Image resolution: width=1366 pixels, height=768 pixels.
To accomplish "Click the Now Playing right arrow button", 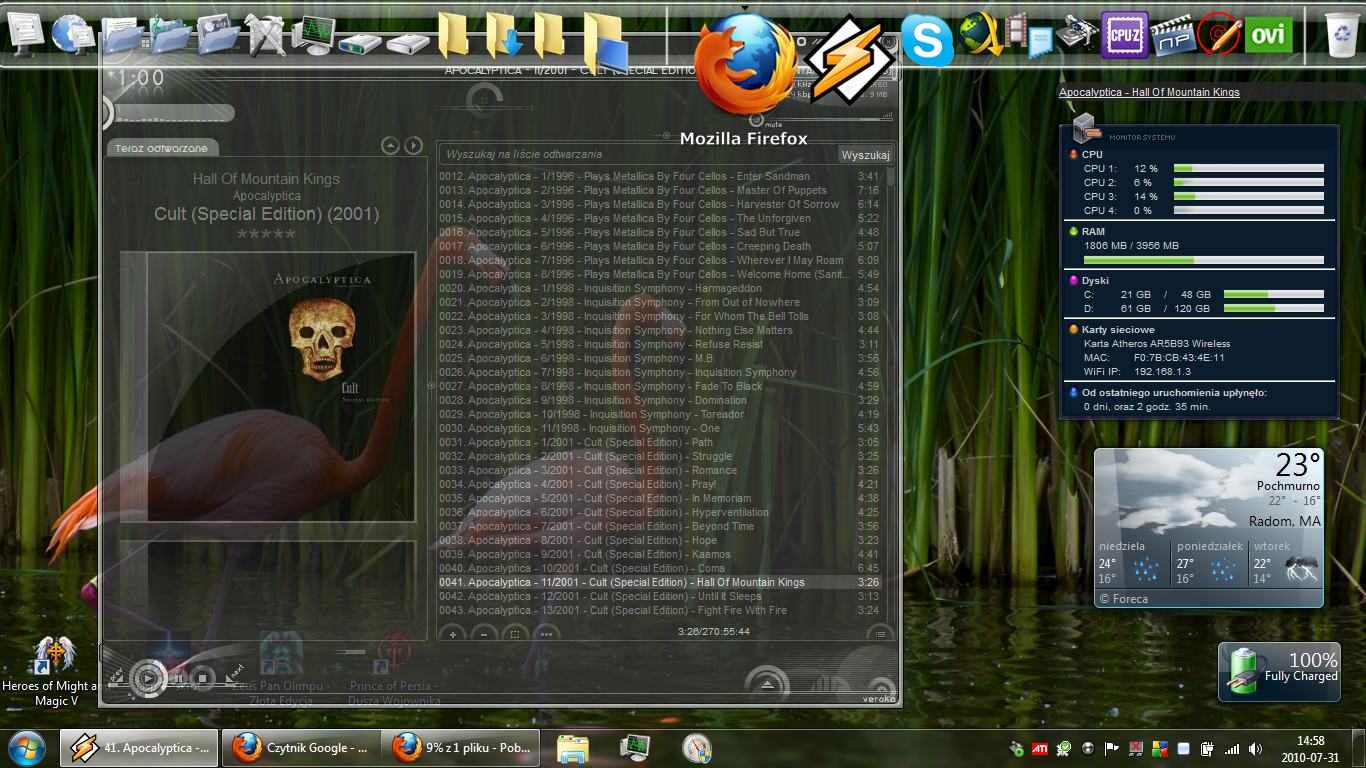I will (413, 146).
